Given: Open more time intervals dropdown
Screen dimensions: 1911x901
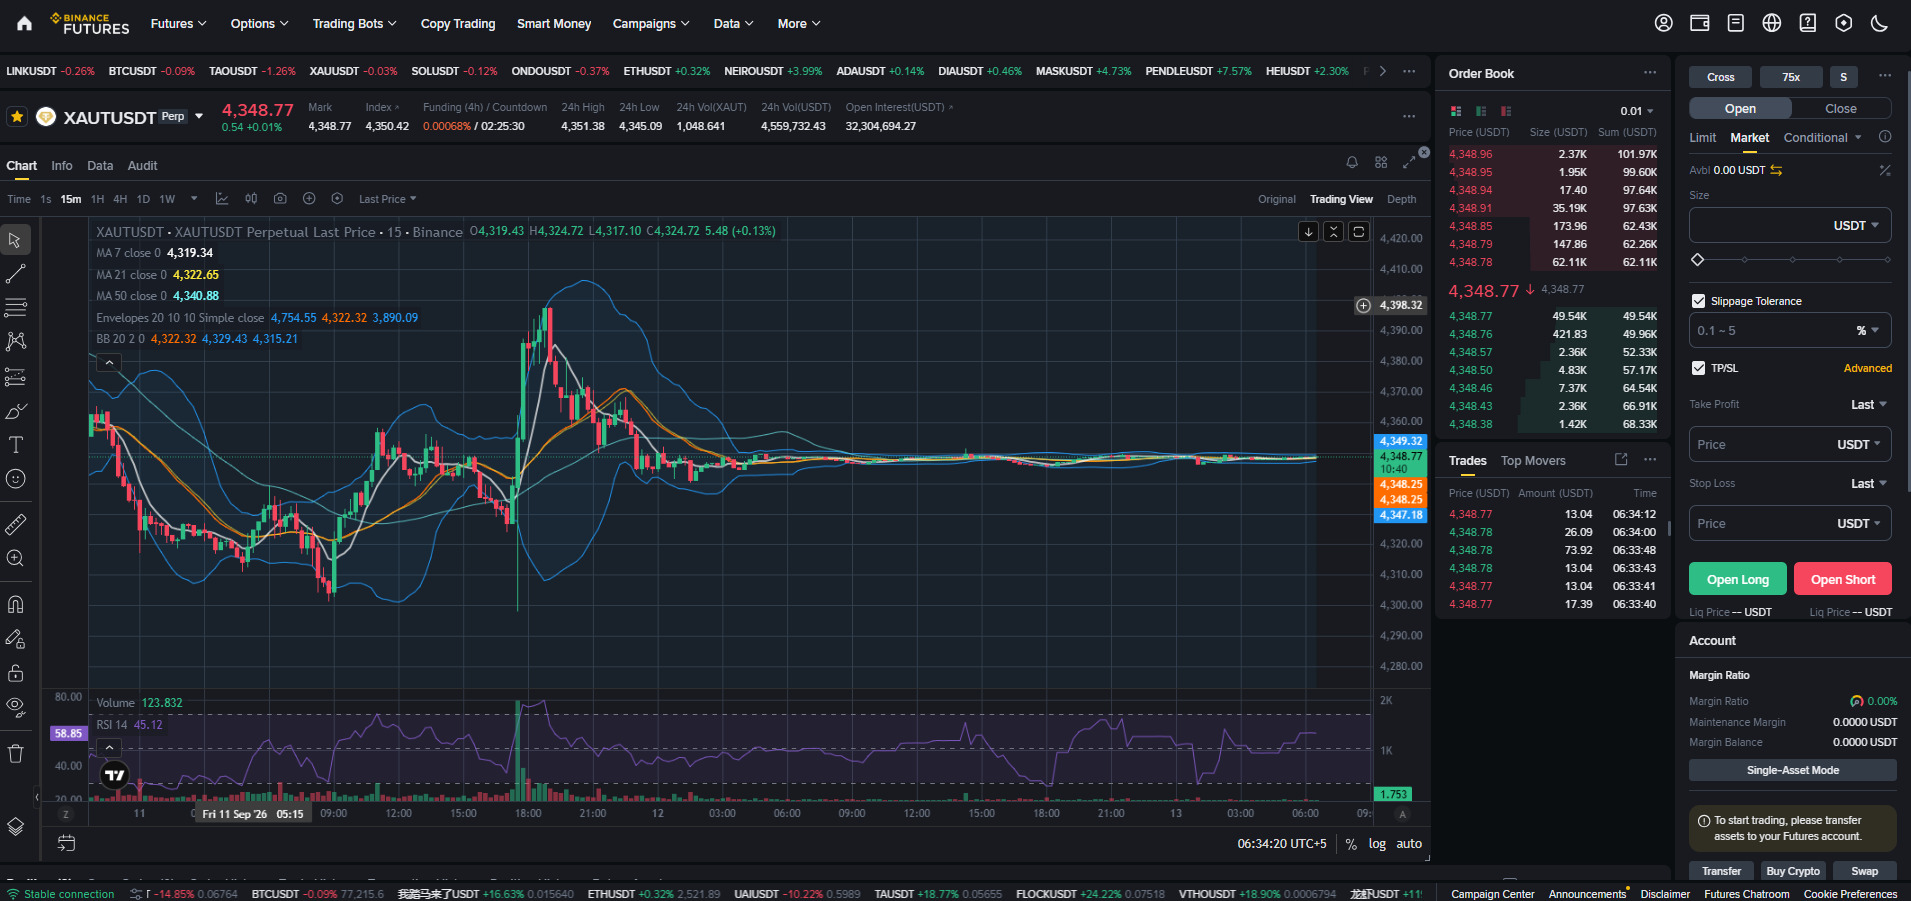Looking at the screenshot, I should click(x=194, y=199).
